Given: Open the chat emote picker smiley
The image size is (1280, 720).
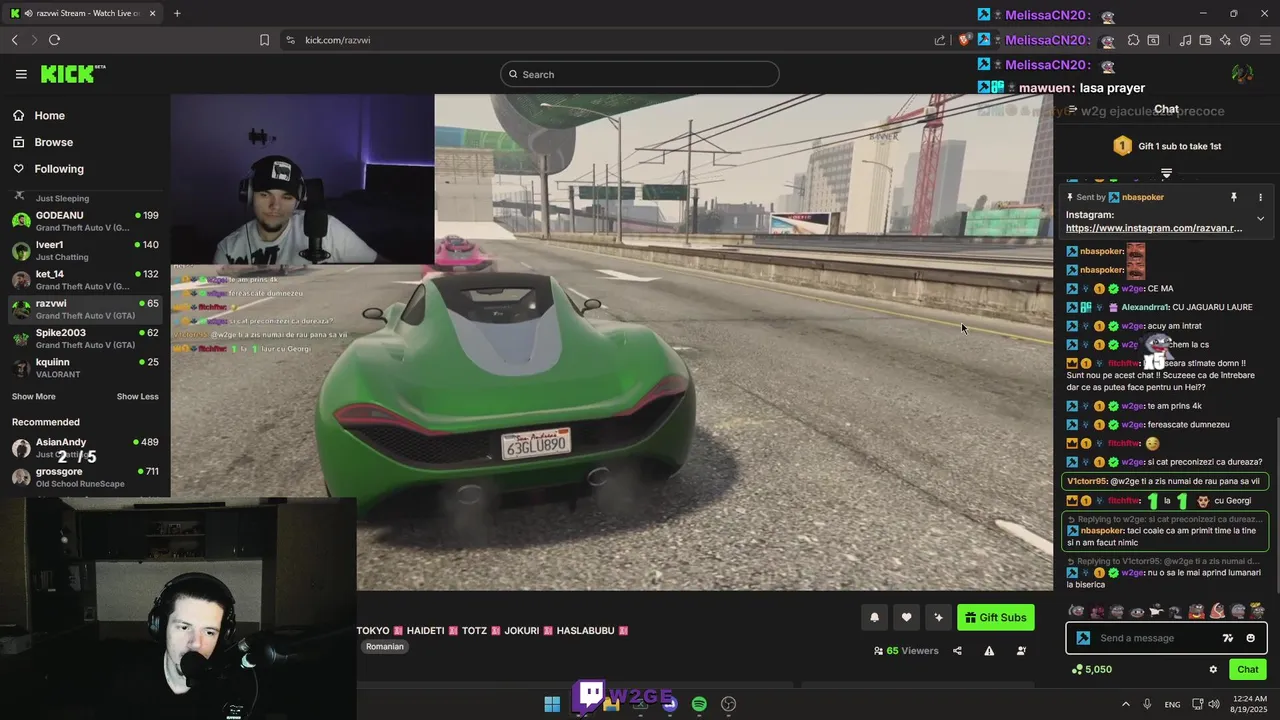Looking at the screenshot, I should (1251, 638).
